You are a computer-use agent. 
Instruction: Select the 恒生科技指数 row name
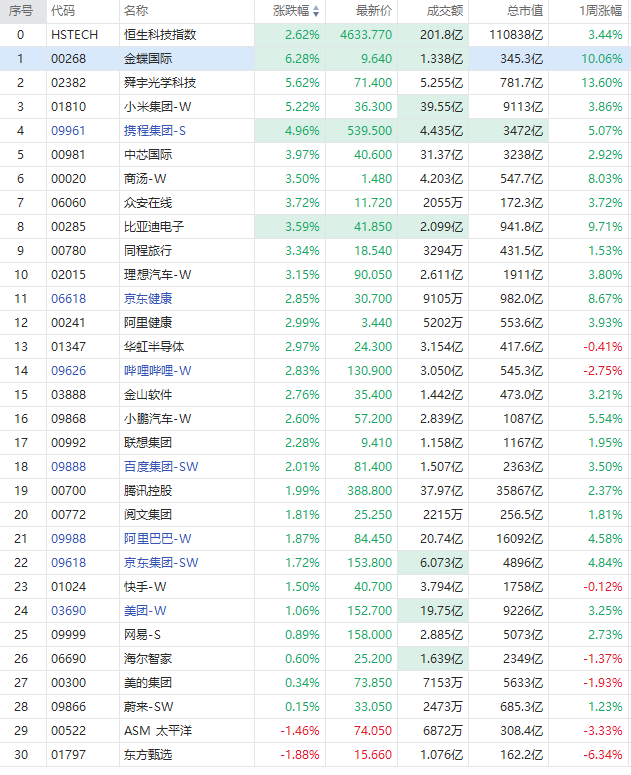coord(160,35)
